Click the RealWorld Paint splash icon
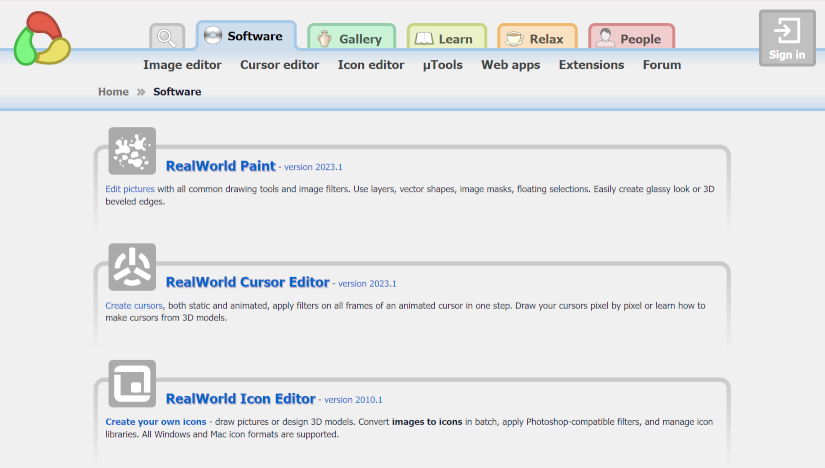 132,151
